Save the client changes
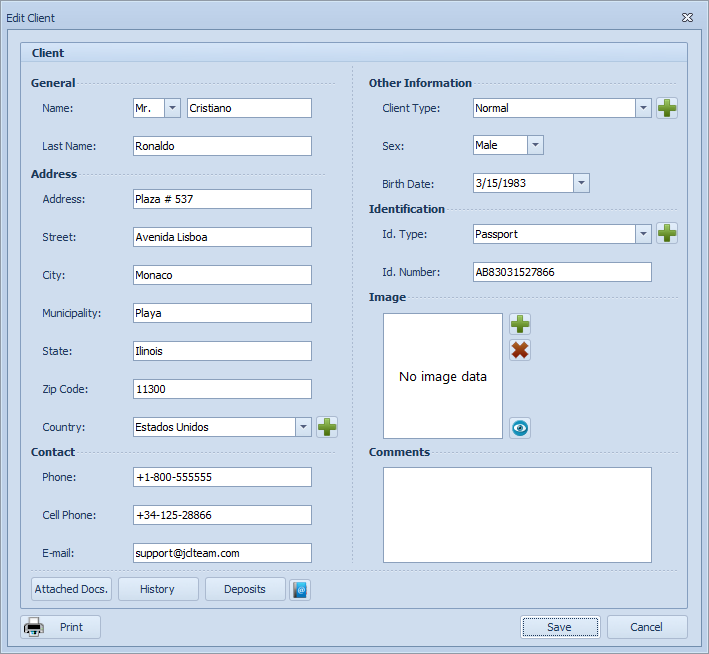This screenshot has width=709, height=654. pos(560,627)
